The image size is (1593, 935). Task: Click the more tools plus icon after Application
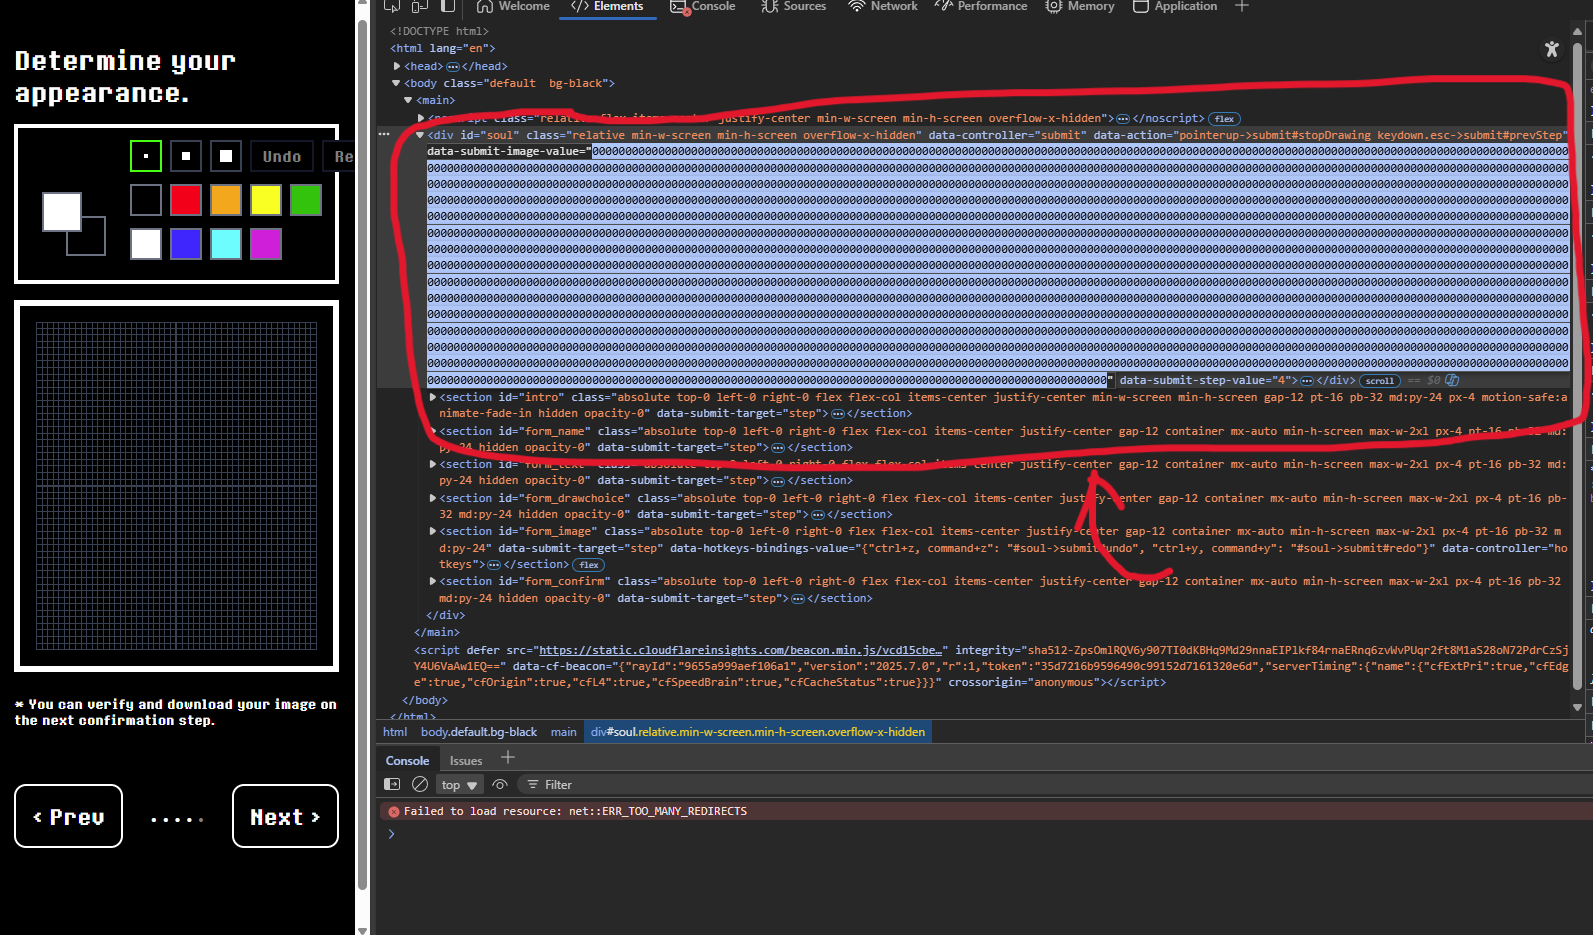1242,7
